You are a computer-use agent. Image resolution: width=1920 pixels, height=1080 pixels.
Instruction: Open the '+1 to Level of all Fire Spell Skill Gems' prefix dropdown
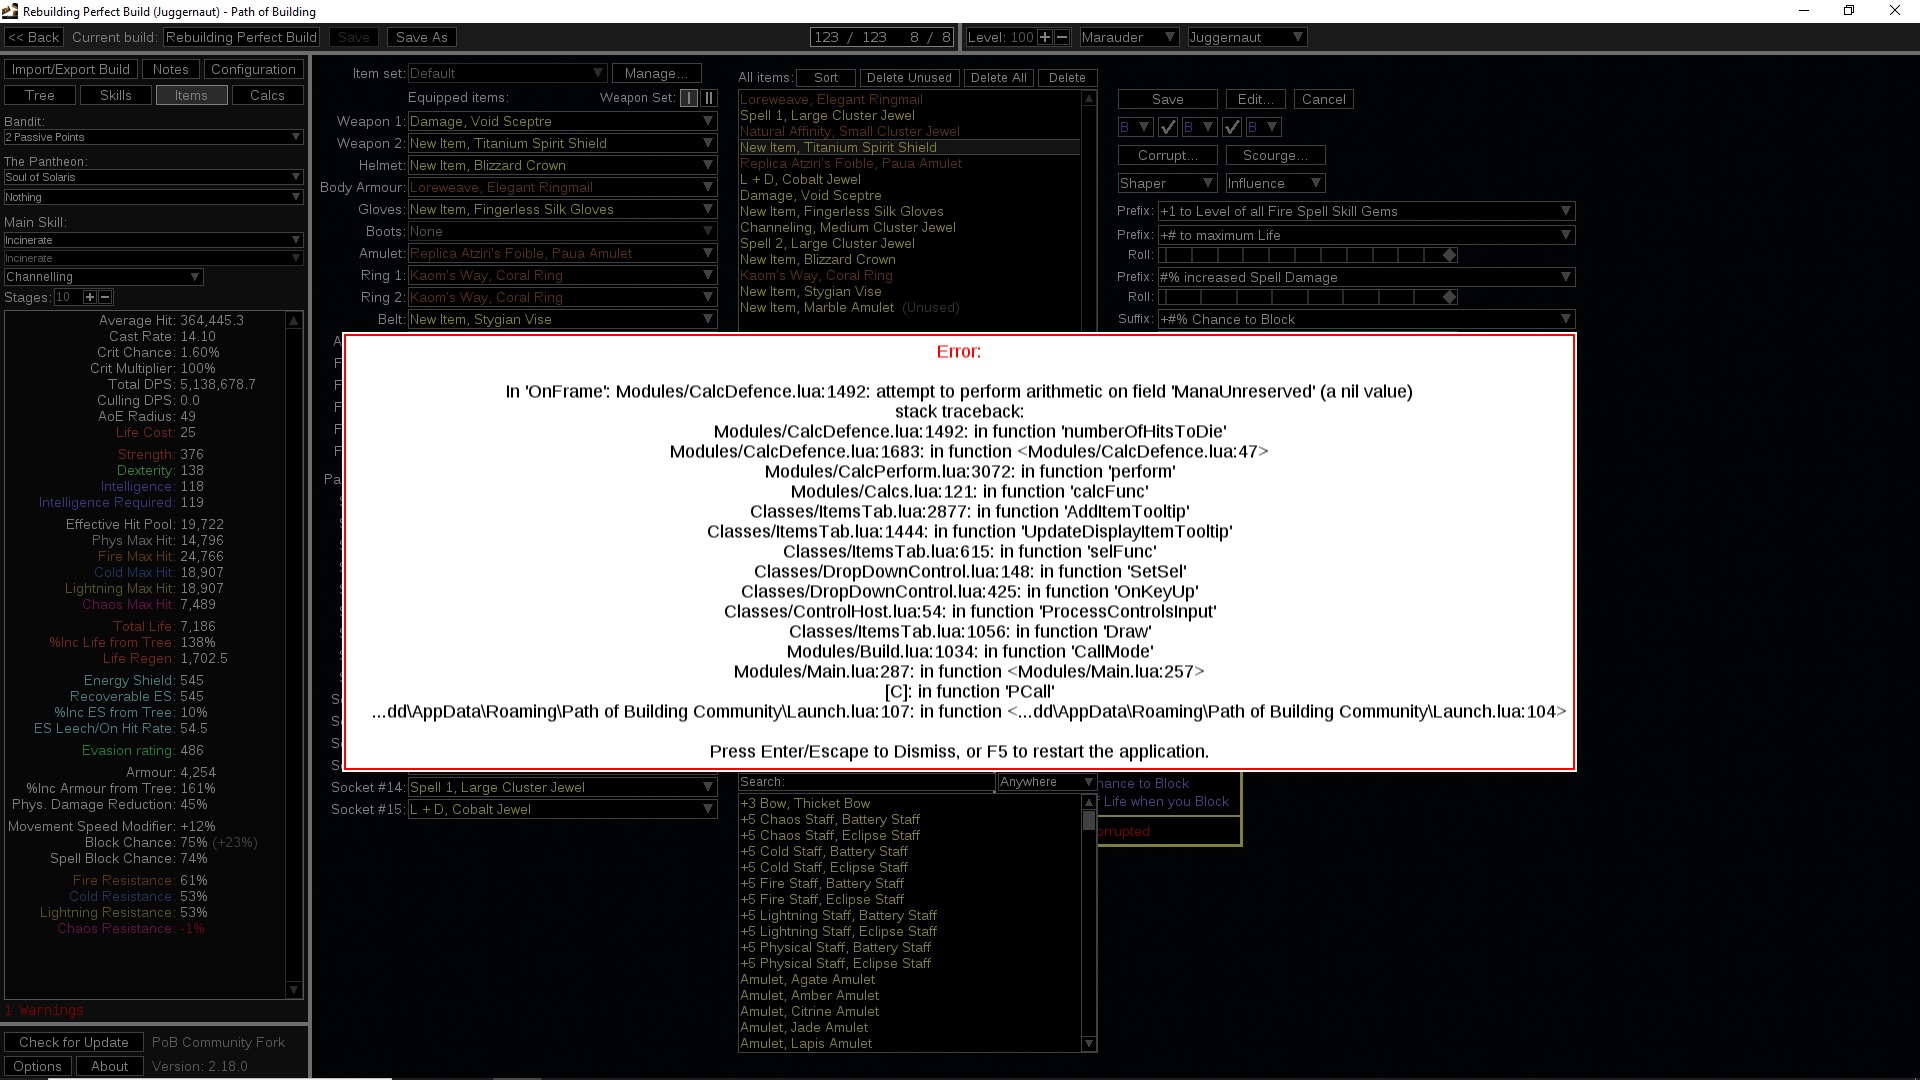[1365, 211]
